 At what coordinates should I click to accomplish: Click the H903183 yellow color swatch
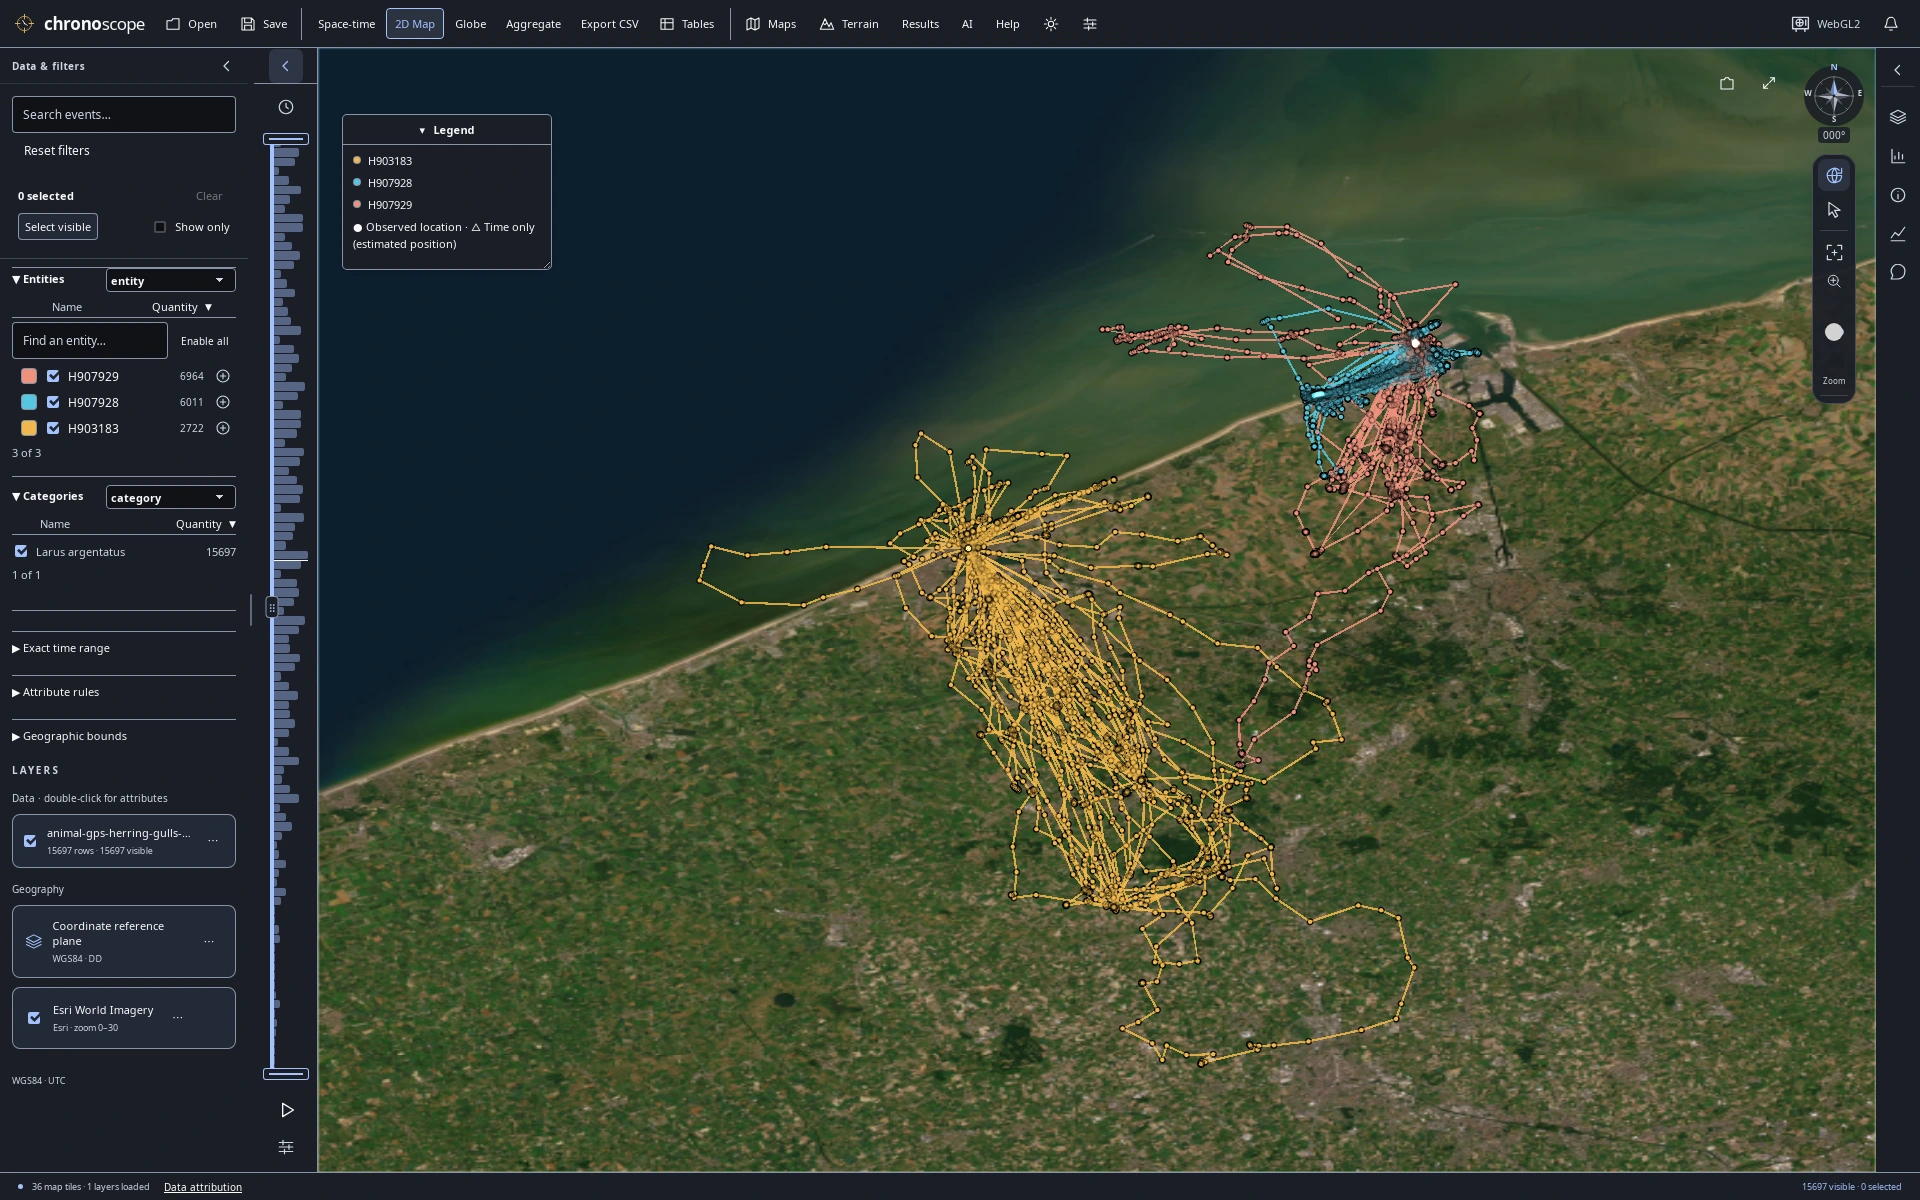(x=29, y=428)
